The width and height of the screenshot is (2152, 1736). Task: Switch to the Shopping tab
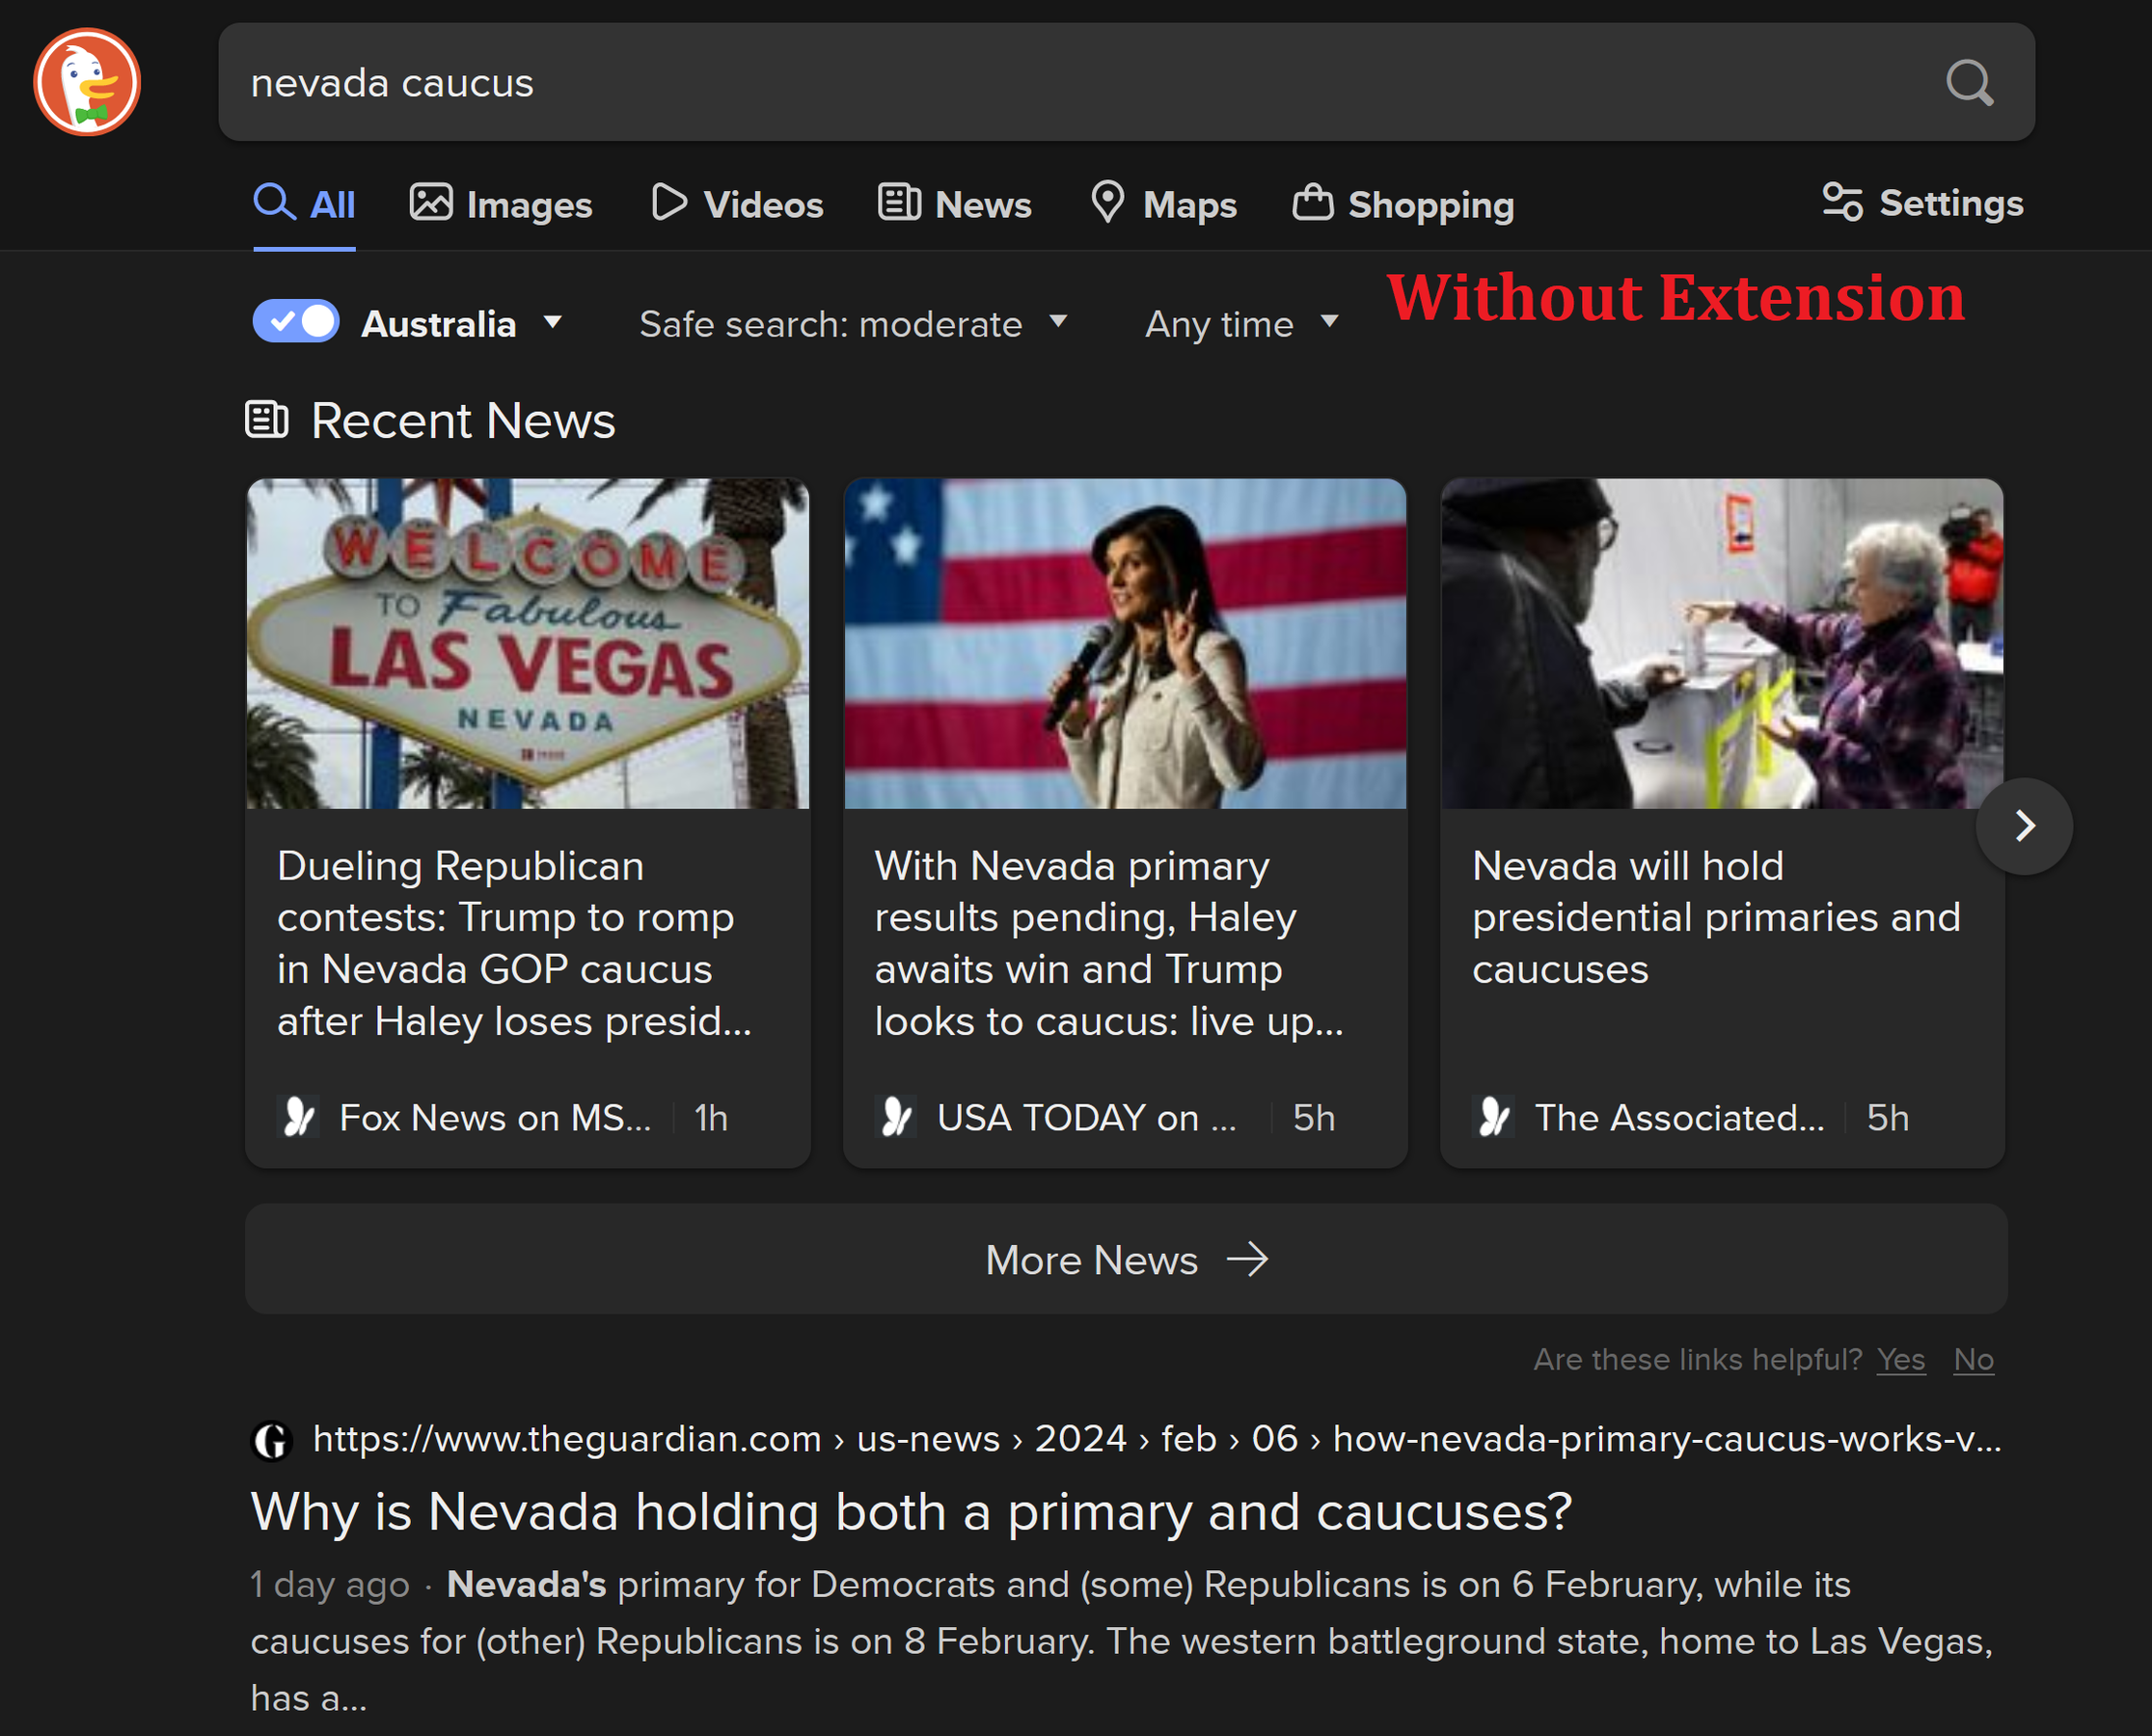point(1403,204)
